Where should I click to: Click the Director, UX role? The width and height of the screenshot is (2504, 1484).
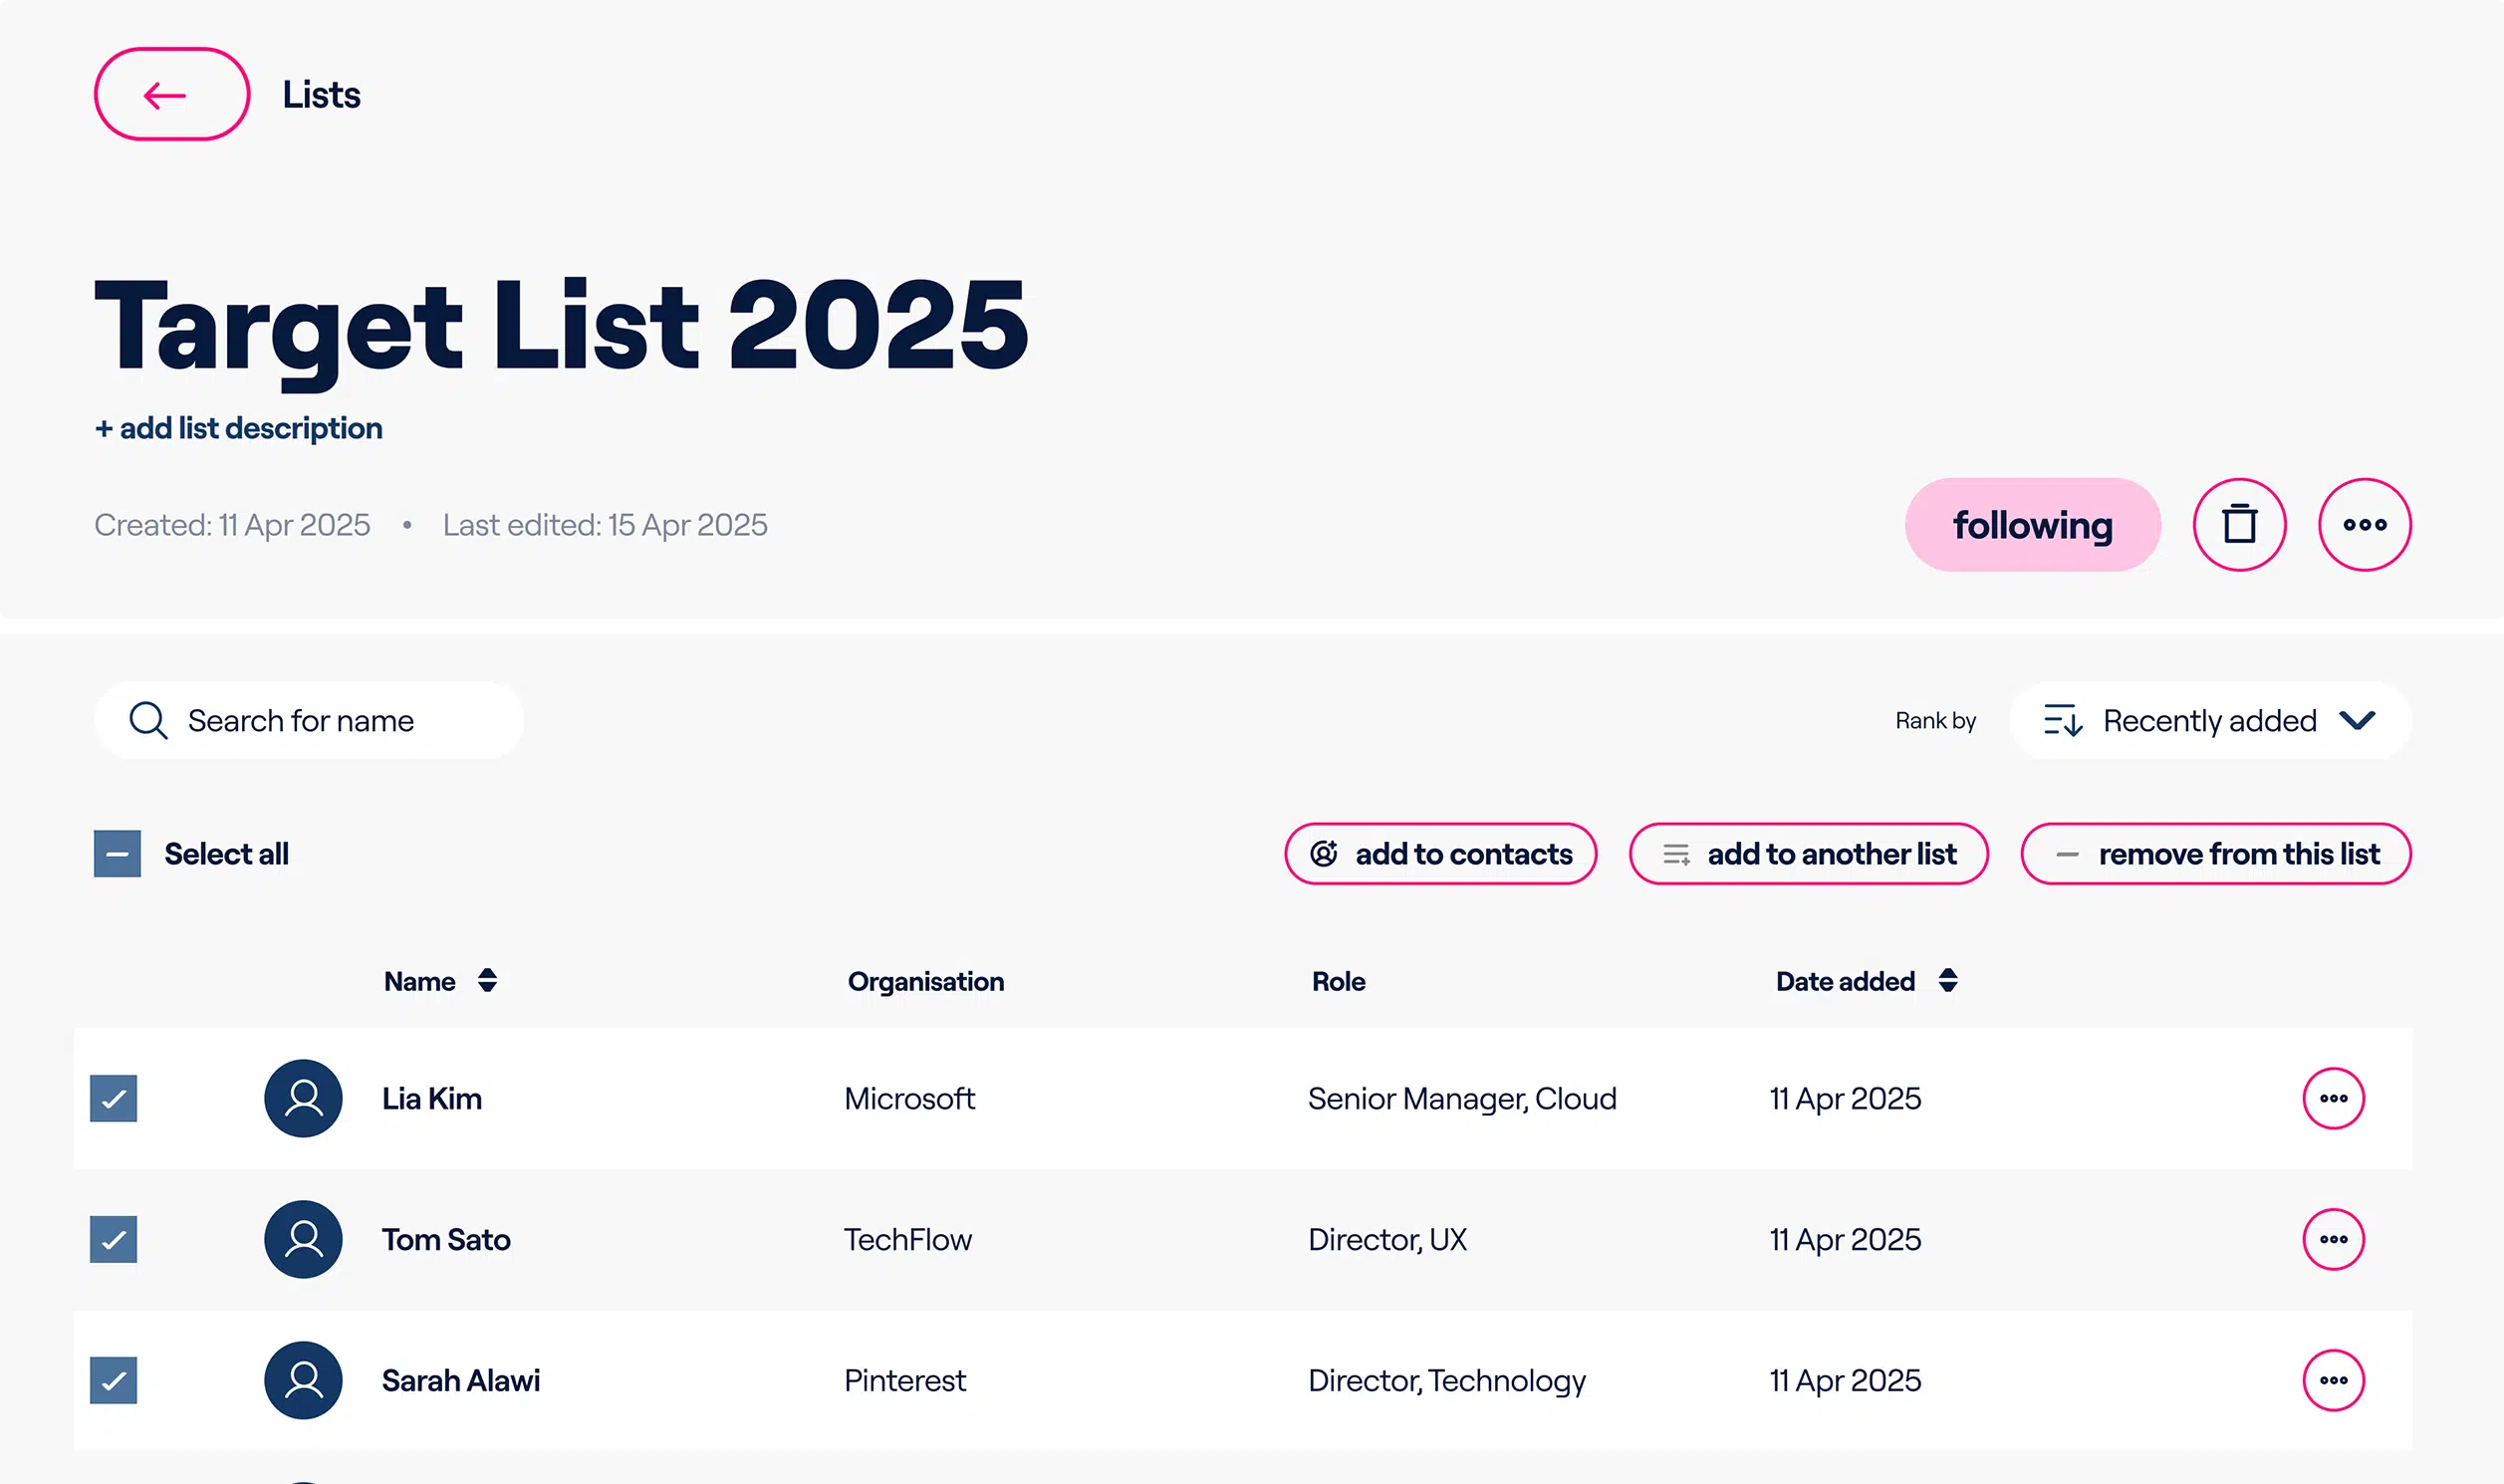pos(1387,1239)
